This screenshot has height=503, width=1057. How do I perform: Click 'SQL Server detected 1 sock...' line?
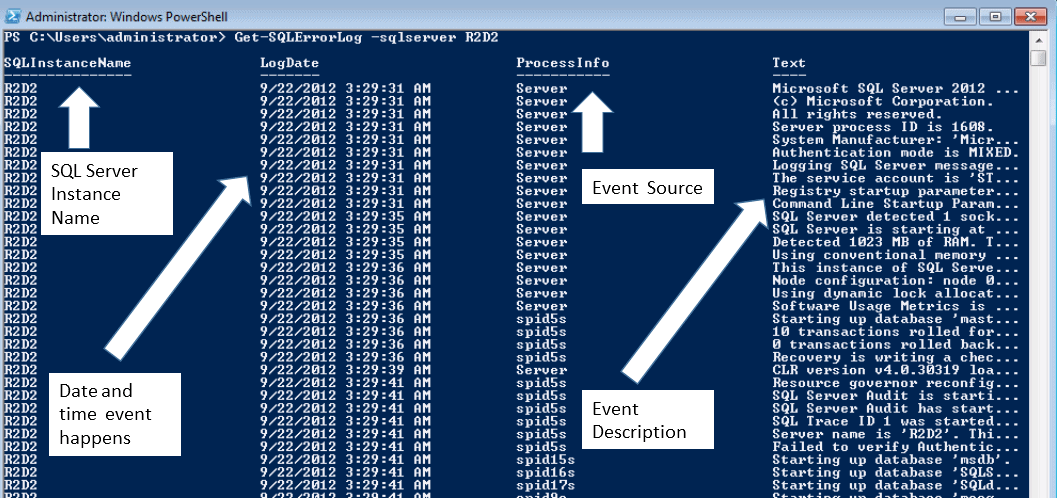tap(895, 217)
